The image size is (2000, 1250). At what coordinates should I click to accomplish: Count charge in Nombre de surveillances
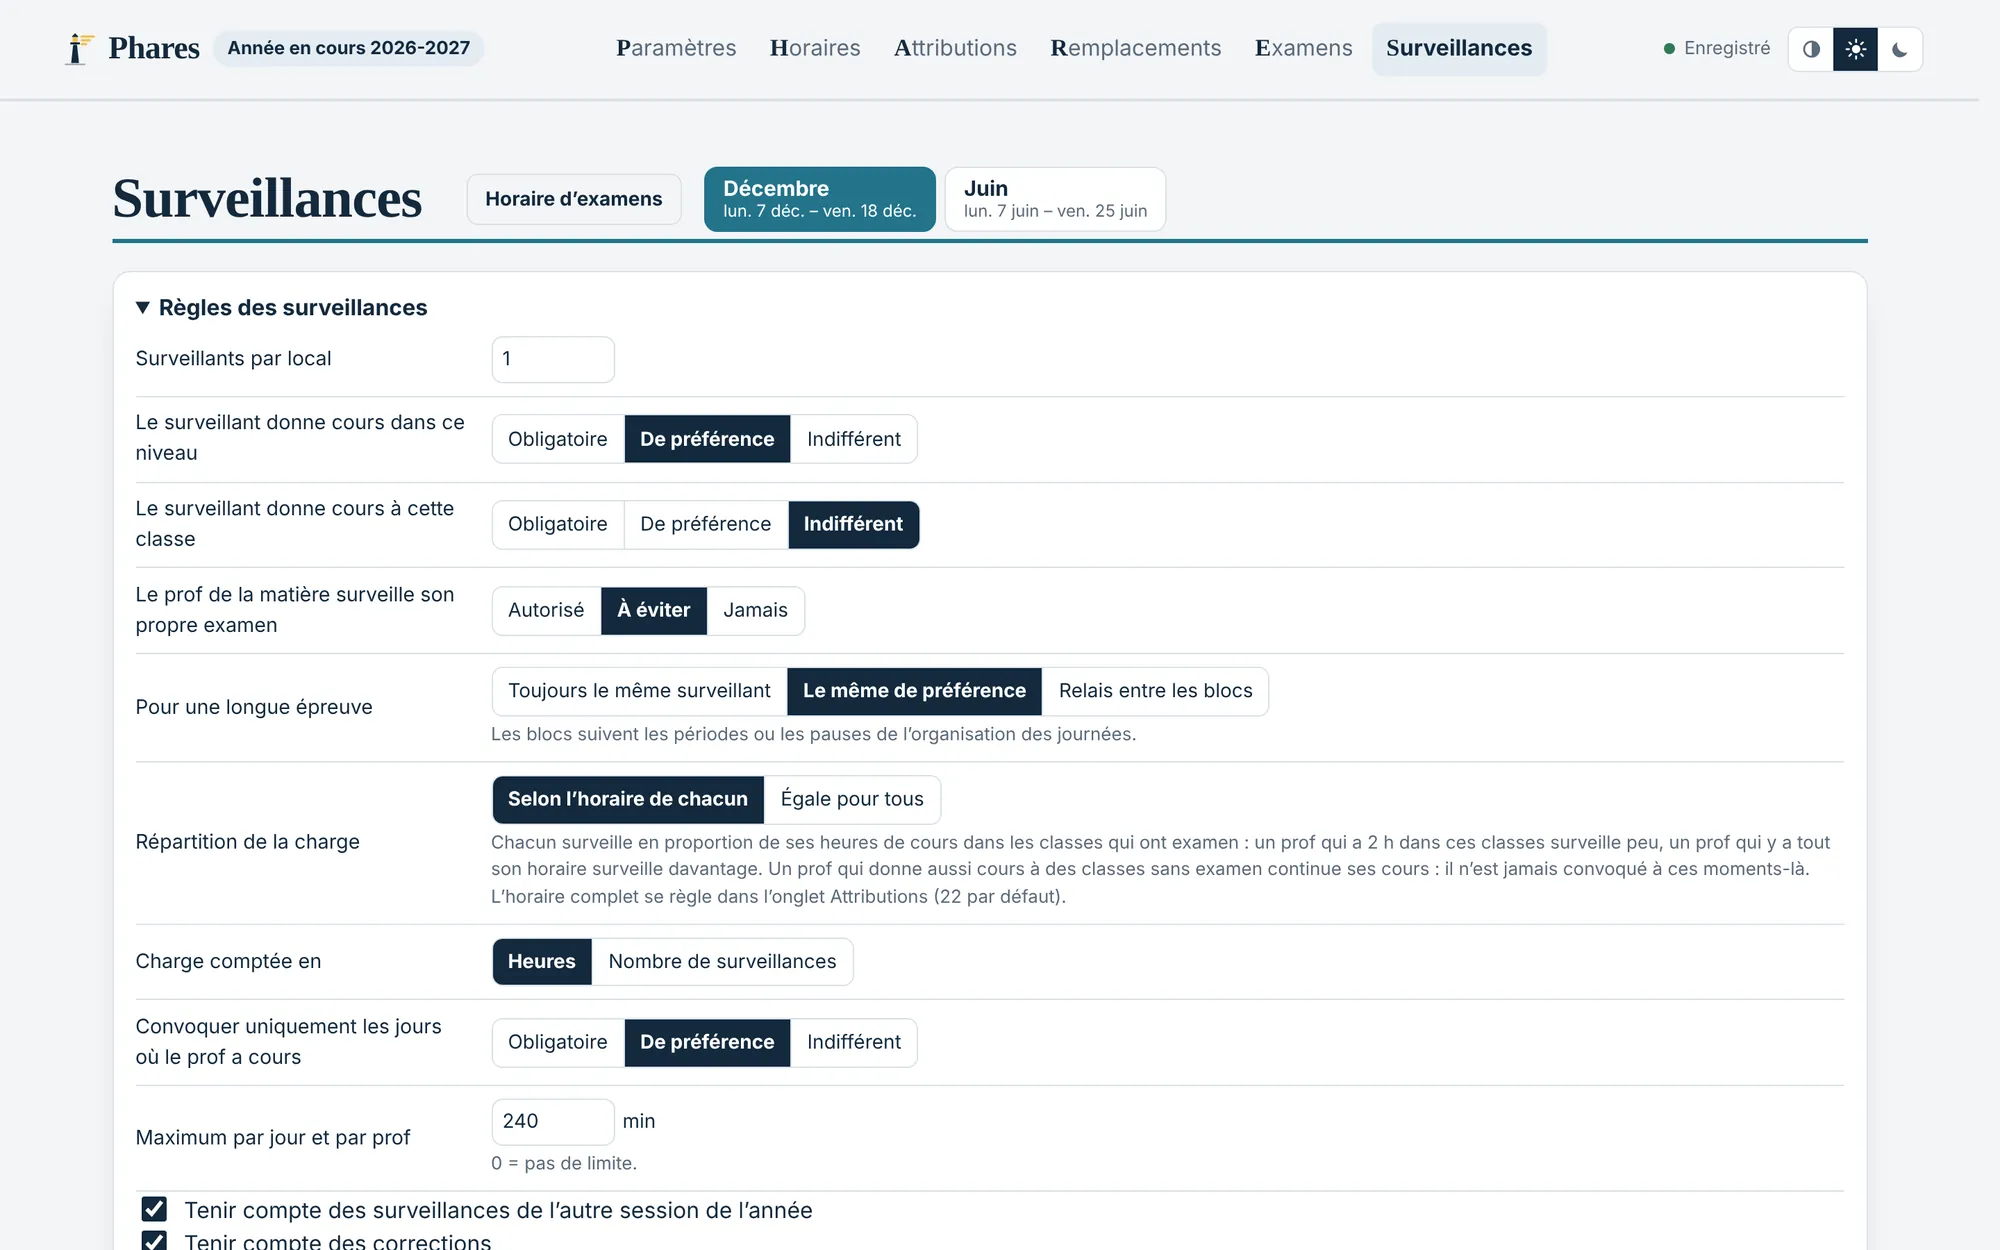pos(722,961)
